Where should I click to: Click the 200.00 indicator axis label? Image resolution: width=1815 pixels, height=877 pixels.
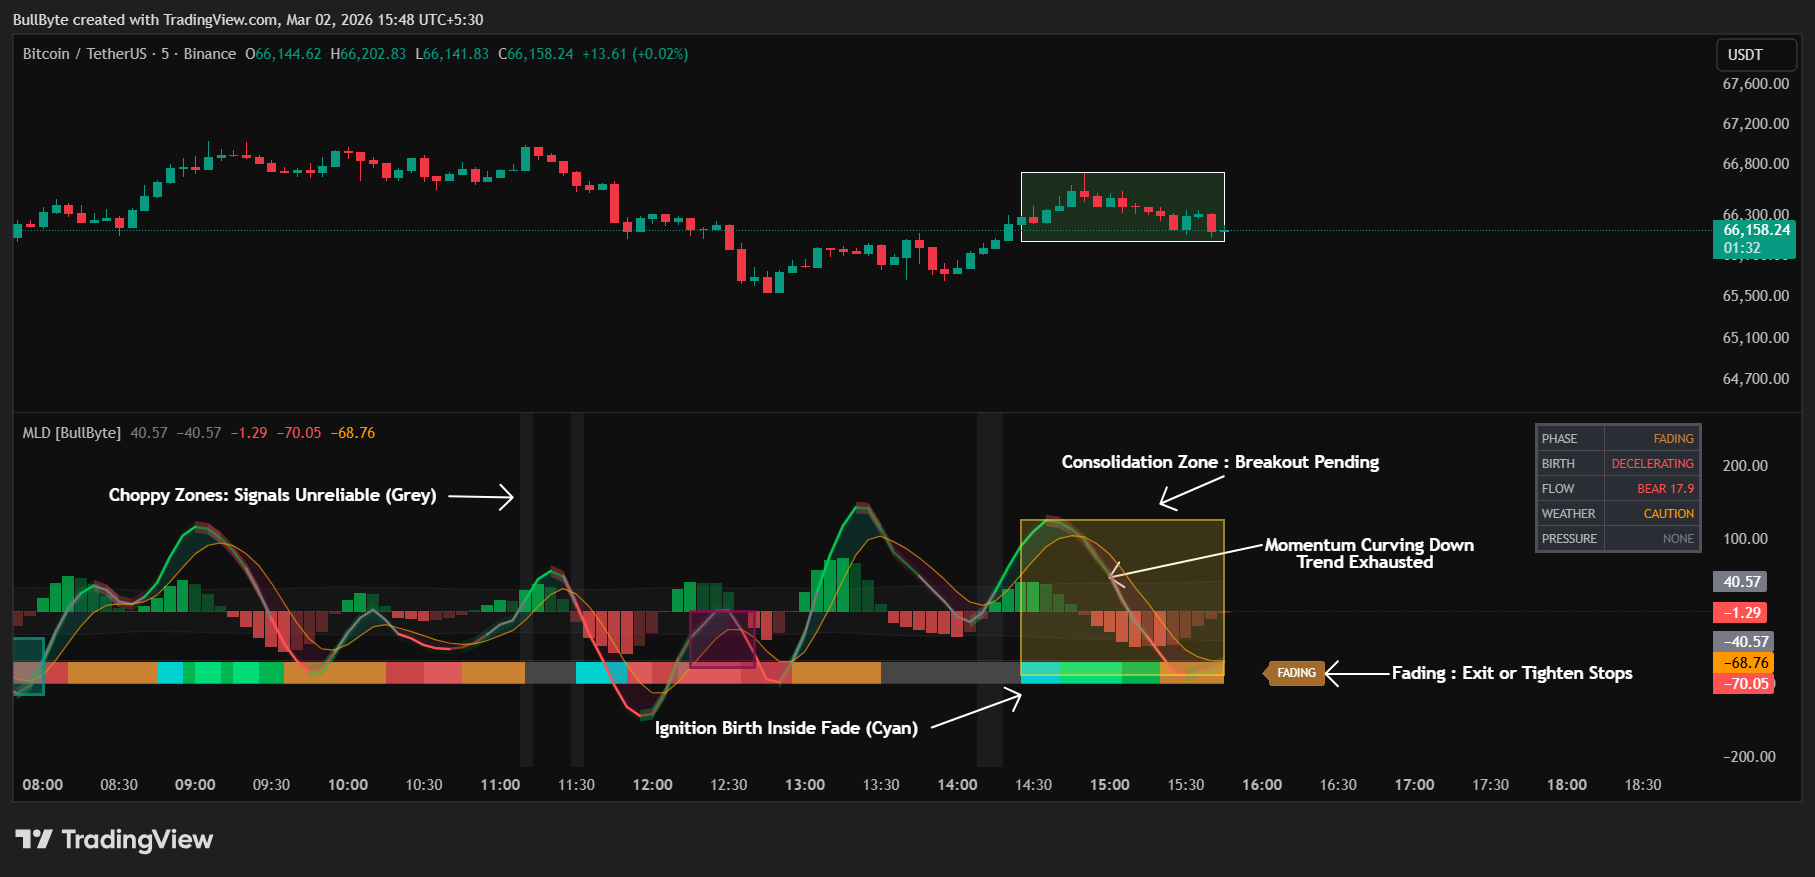pos(1745,466)
